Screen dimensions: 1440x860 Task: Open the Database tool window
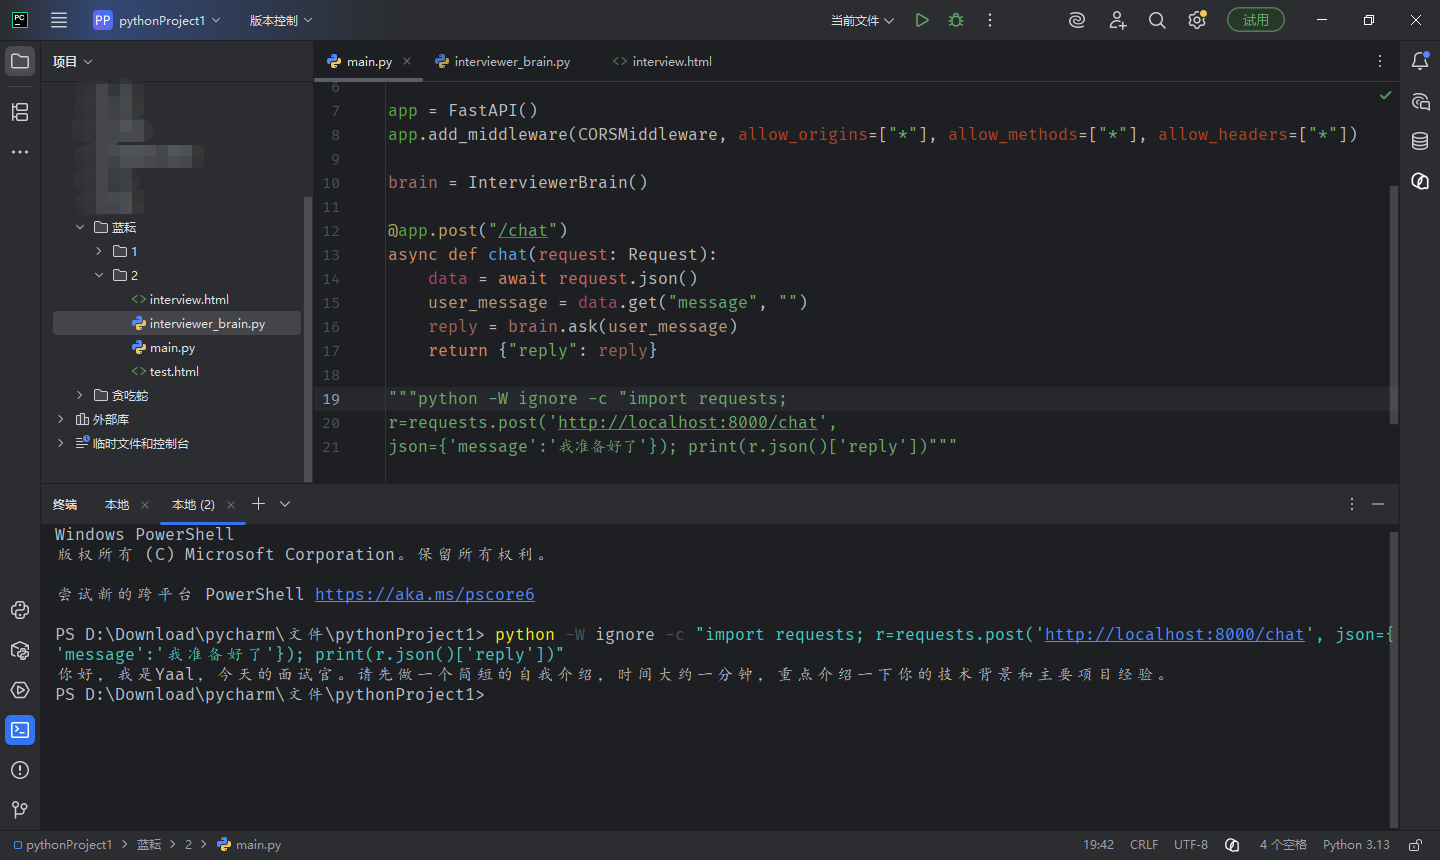point(1420,141)
